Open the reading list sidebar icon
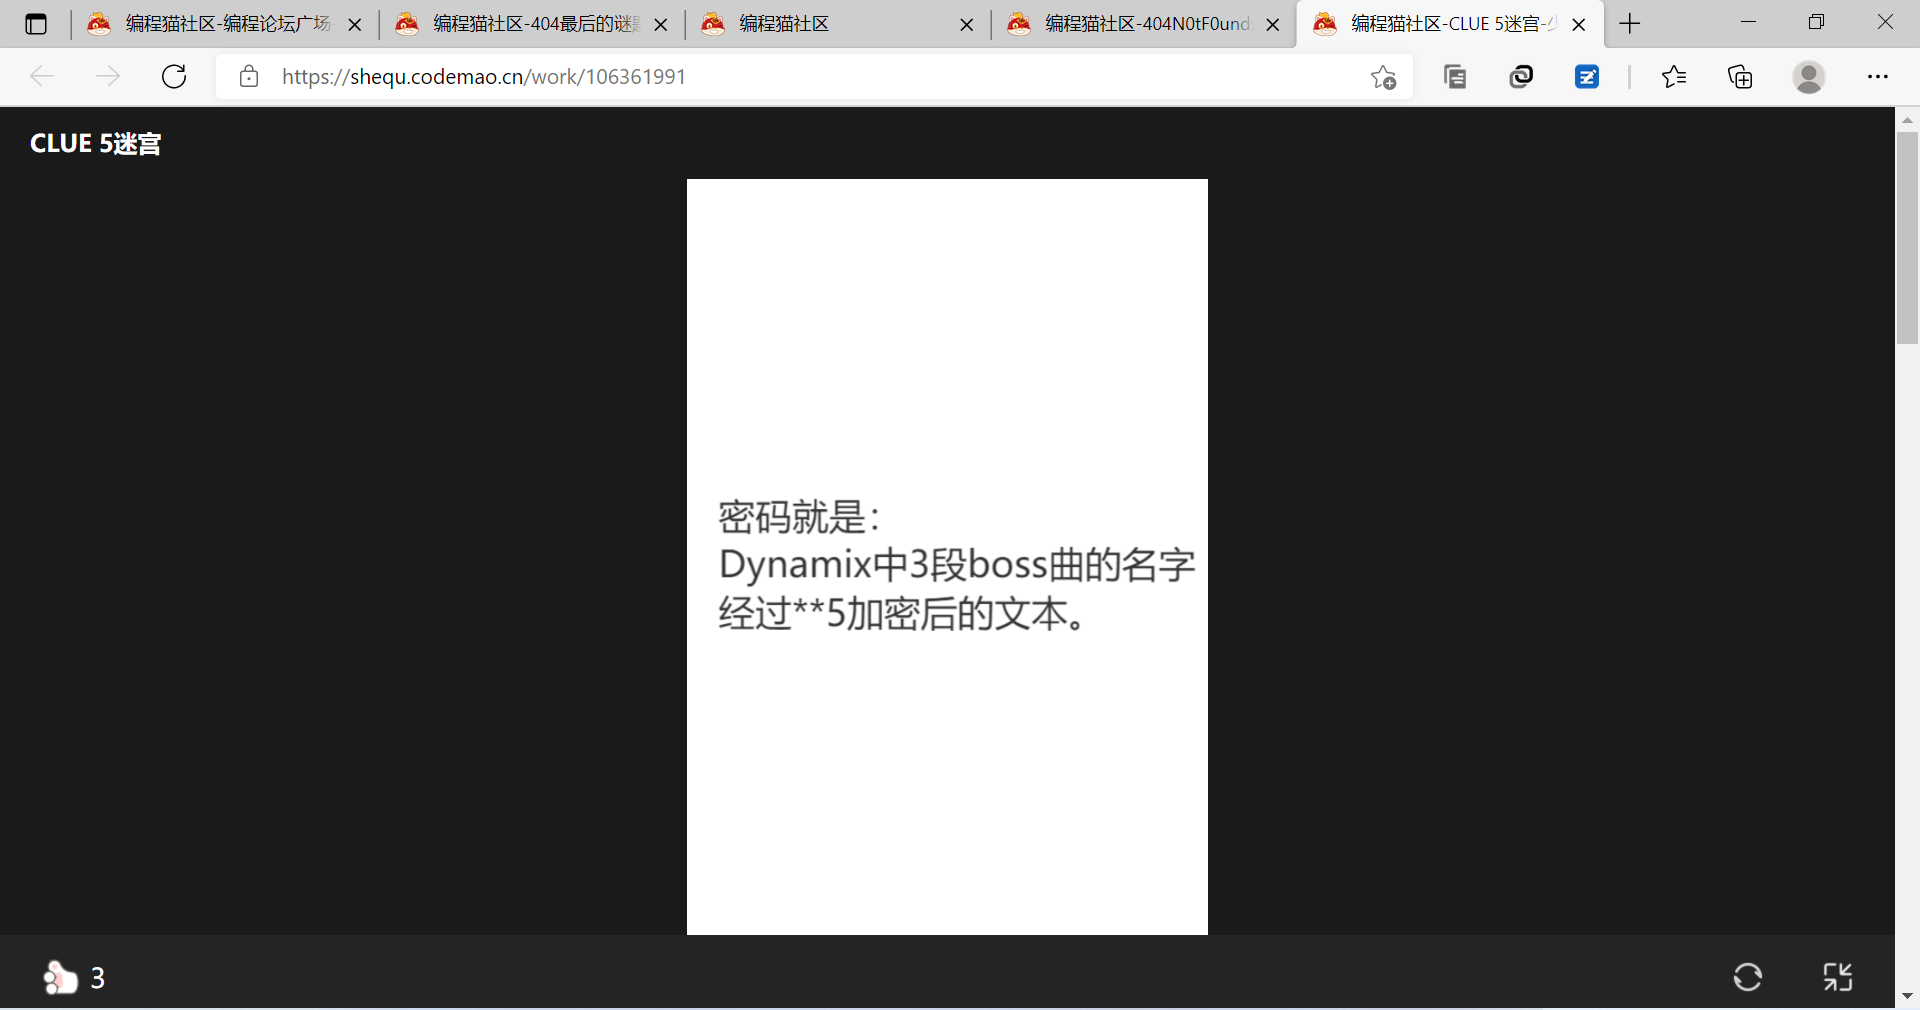1920x1010 pixels. (1455, 77)
